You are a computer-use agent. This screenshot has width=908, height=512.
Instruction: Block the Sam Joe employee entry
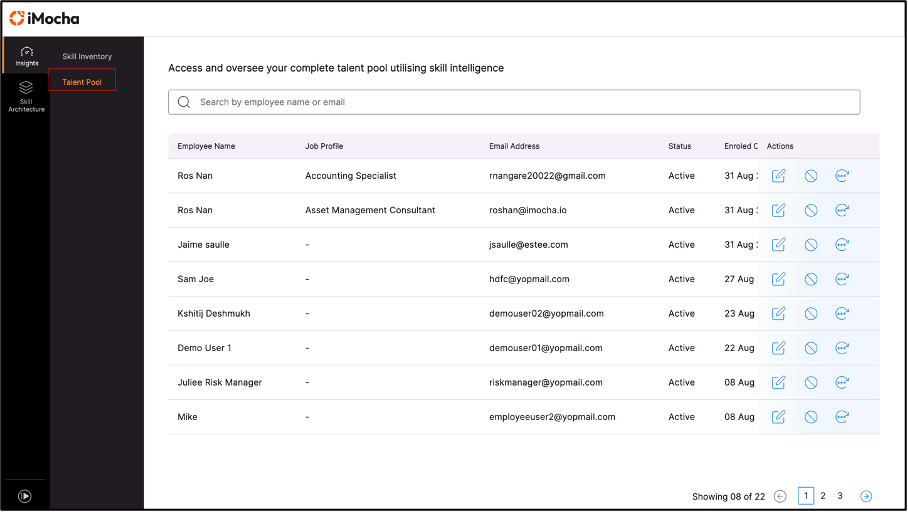click(811, 279)
